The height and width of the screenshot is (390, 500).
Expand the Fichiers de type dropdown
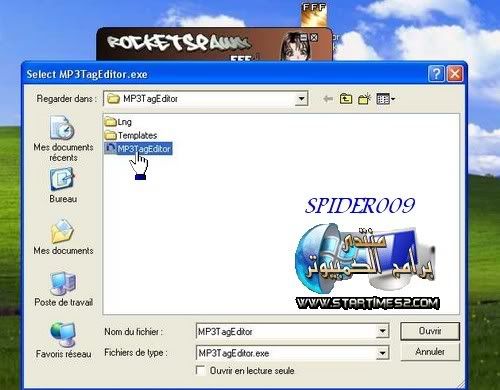(x=382, y=353)
